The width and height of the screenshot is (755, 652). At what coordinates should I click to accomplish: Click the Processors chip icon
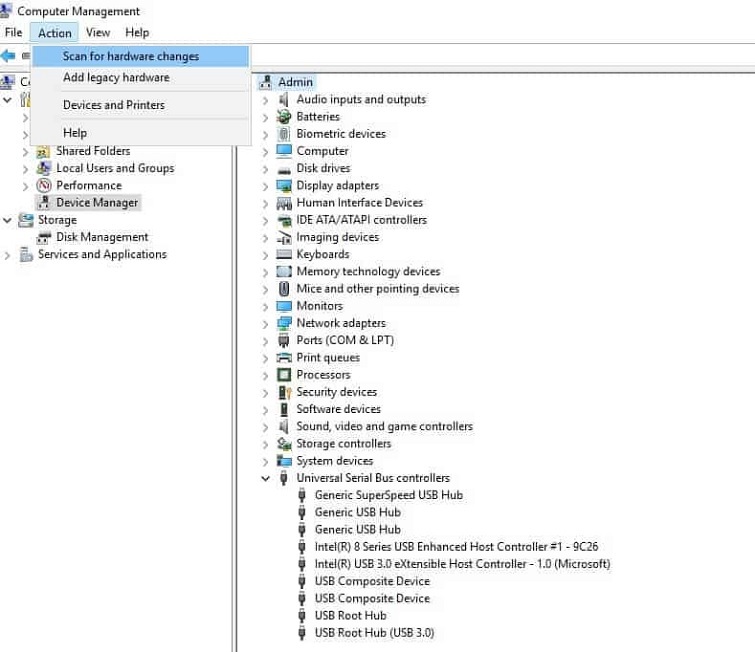[x=284, y=375]
